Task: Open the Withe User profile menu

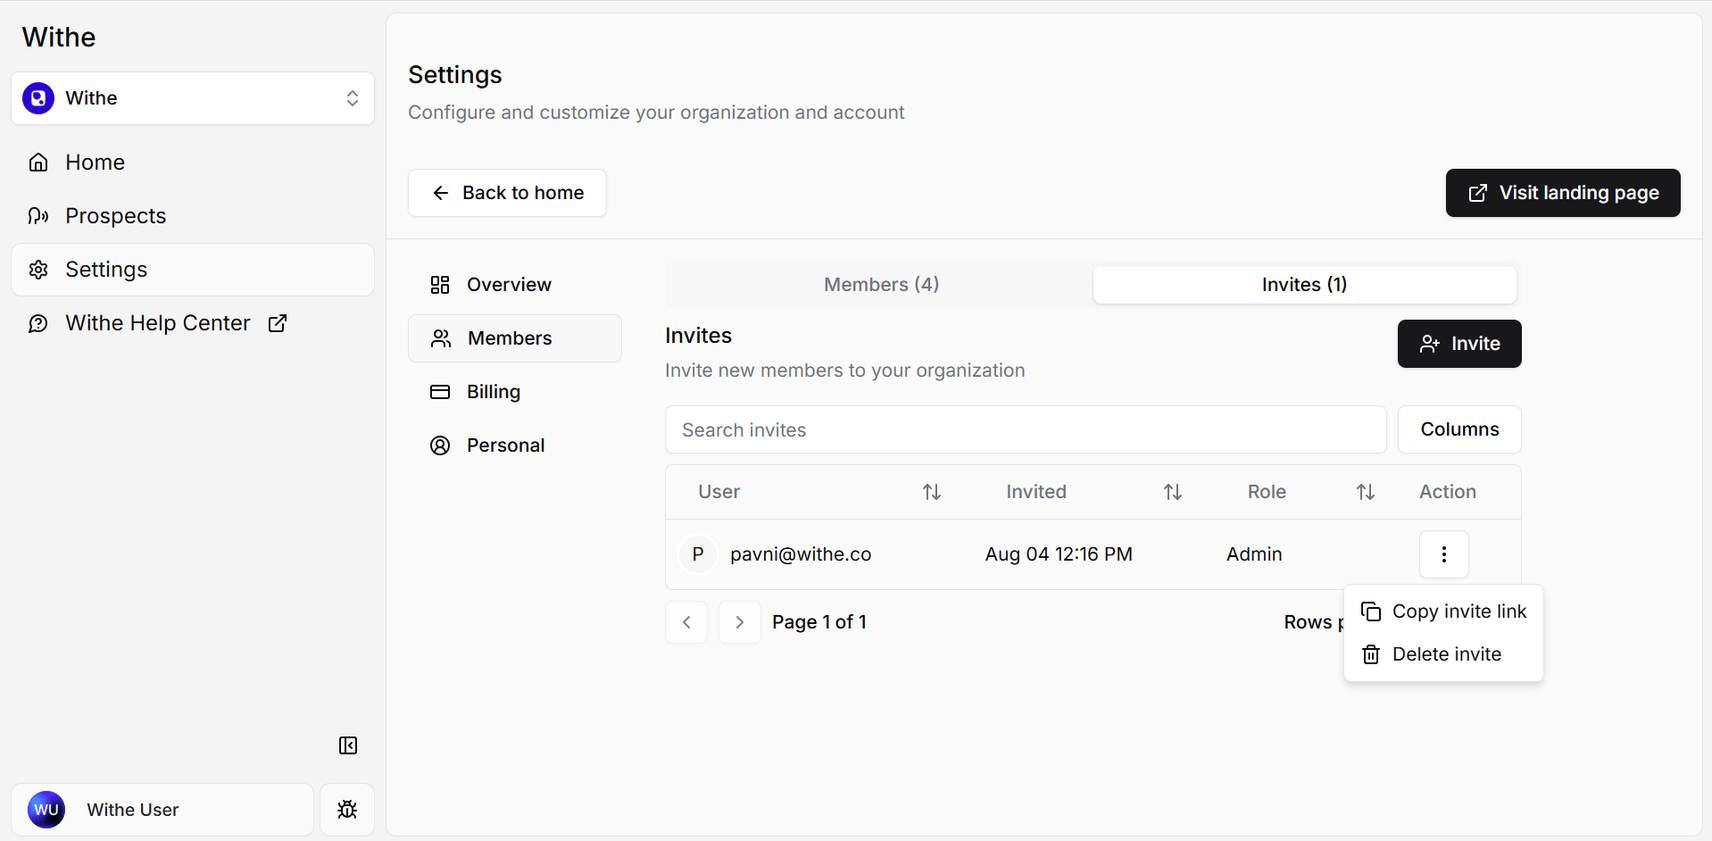Action: pyautogui.click(x=162, y=810)
